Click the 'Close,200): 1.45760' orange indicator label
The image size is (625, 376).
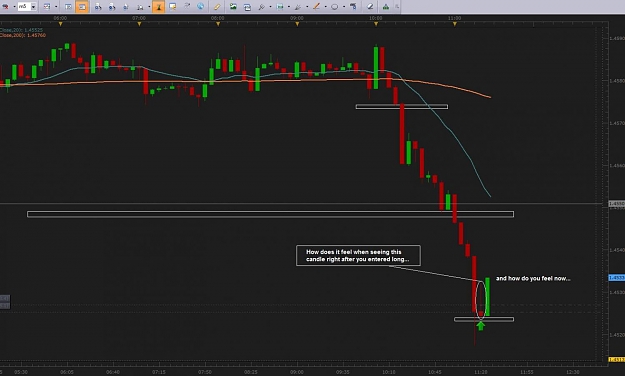[23, 35]
